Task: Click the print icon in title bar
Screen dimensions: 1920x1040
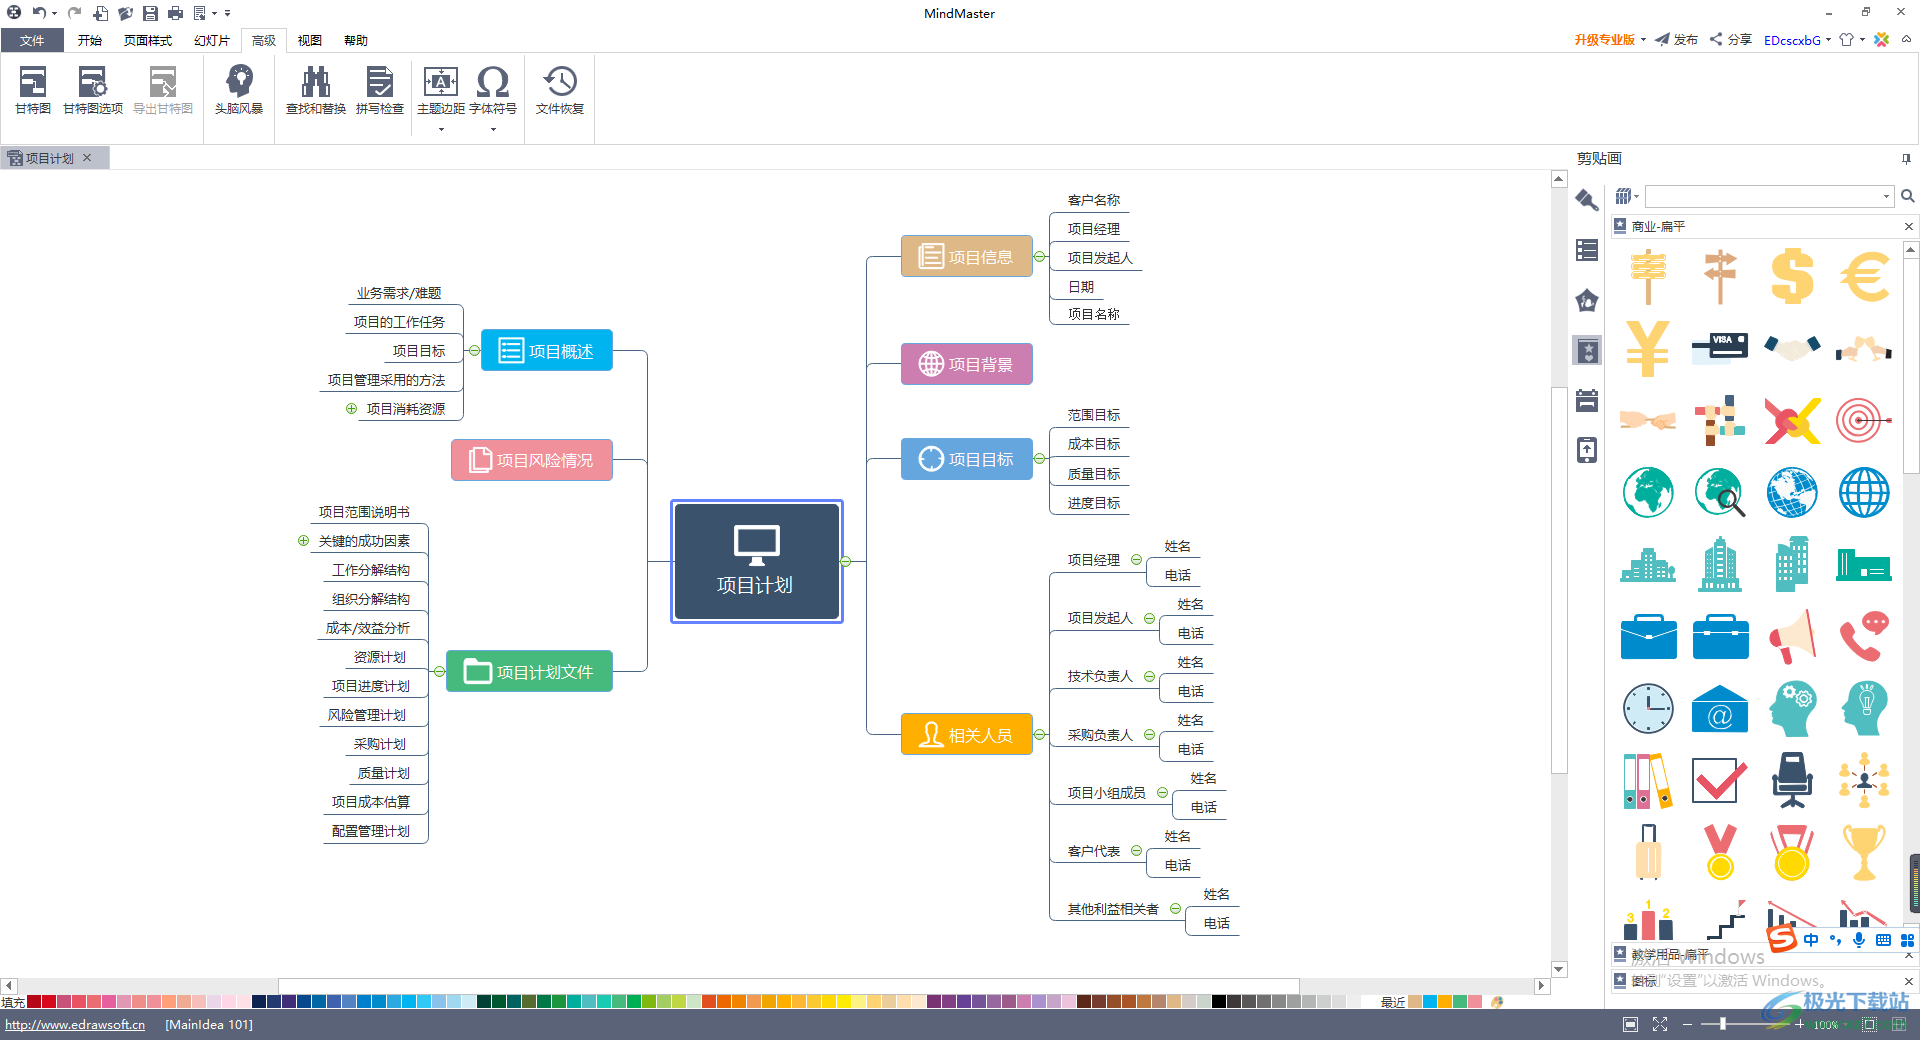Action: (x=175, y=13)
